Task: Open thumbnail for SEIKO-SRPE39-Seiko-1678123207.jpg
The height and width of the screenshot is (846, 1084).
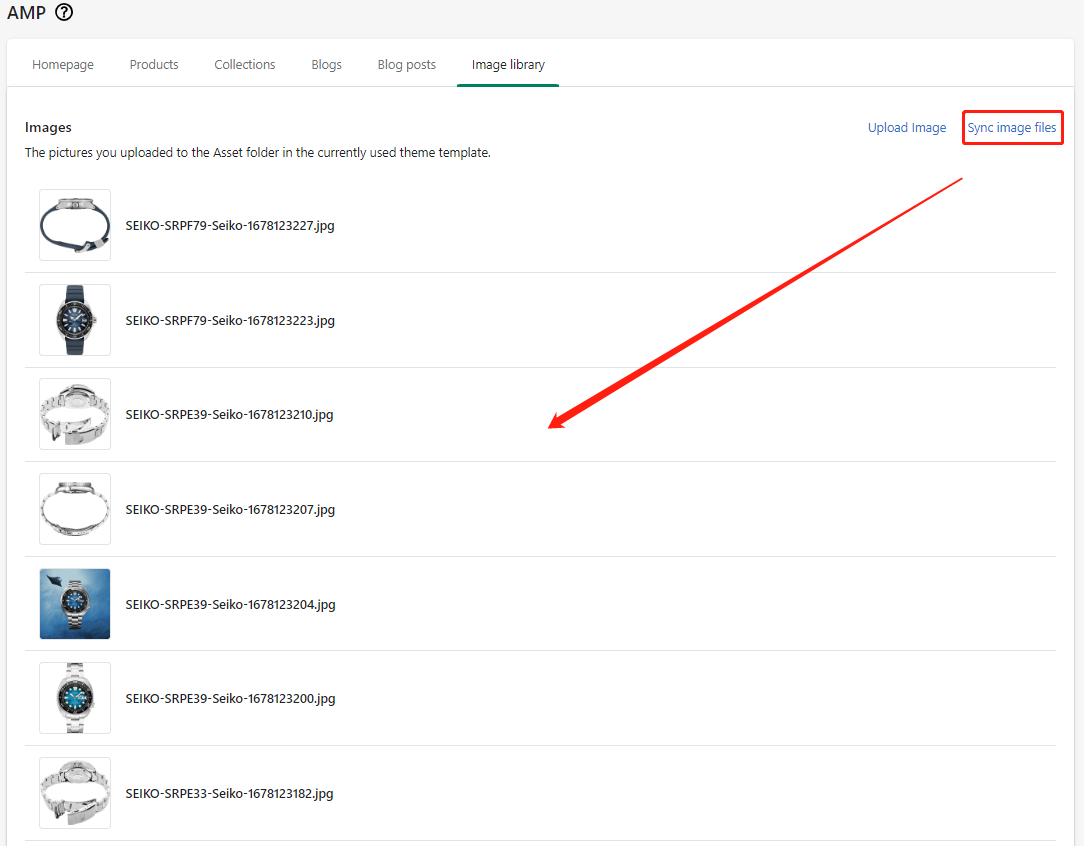Action: [75, 509]
